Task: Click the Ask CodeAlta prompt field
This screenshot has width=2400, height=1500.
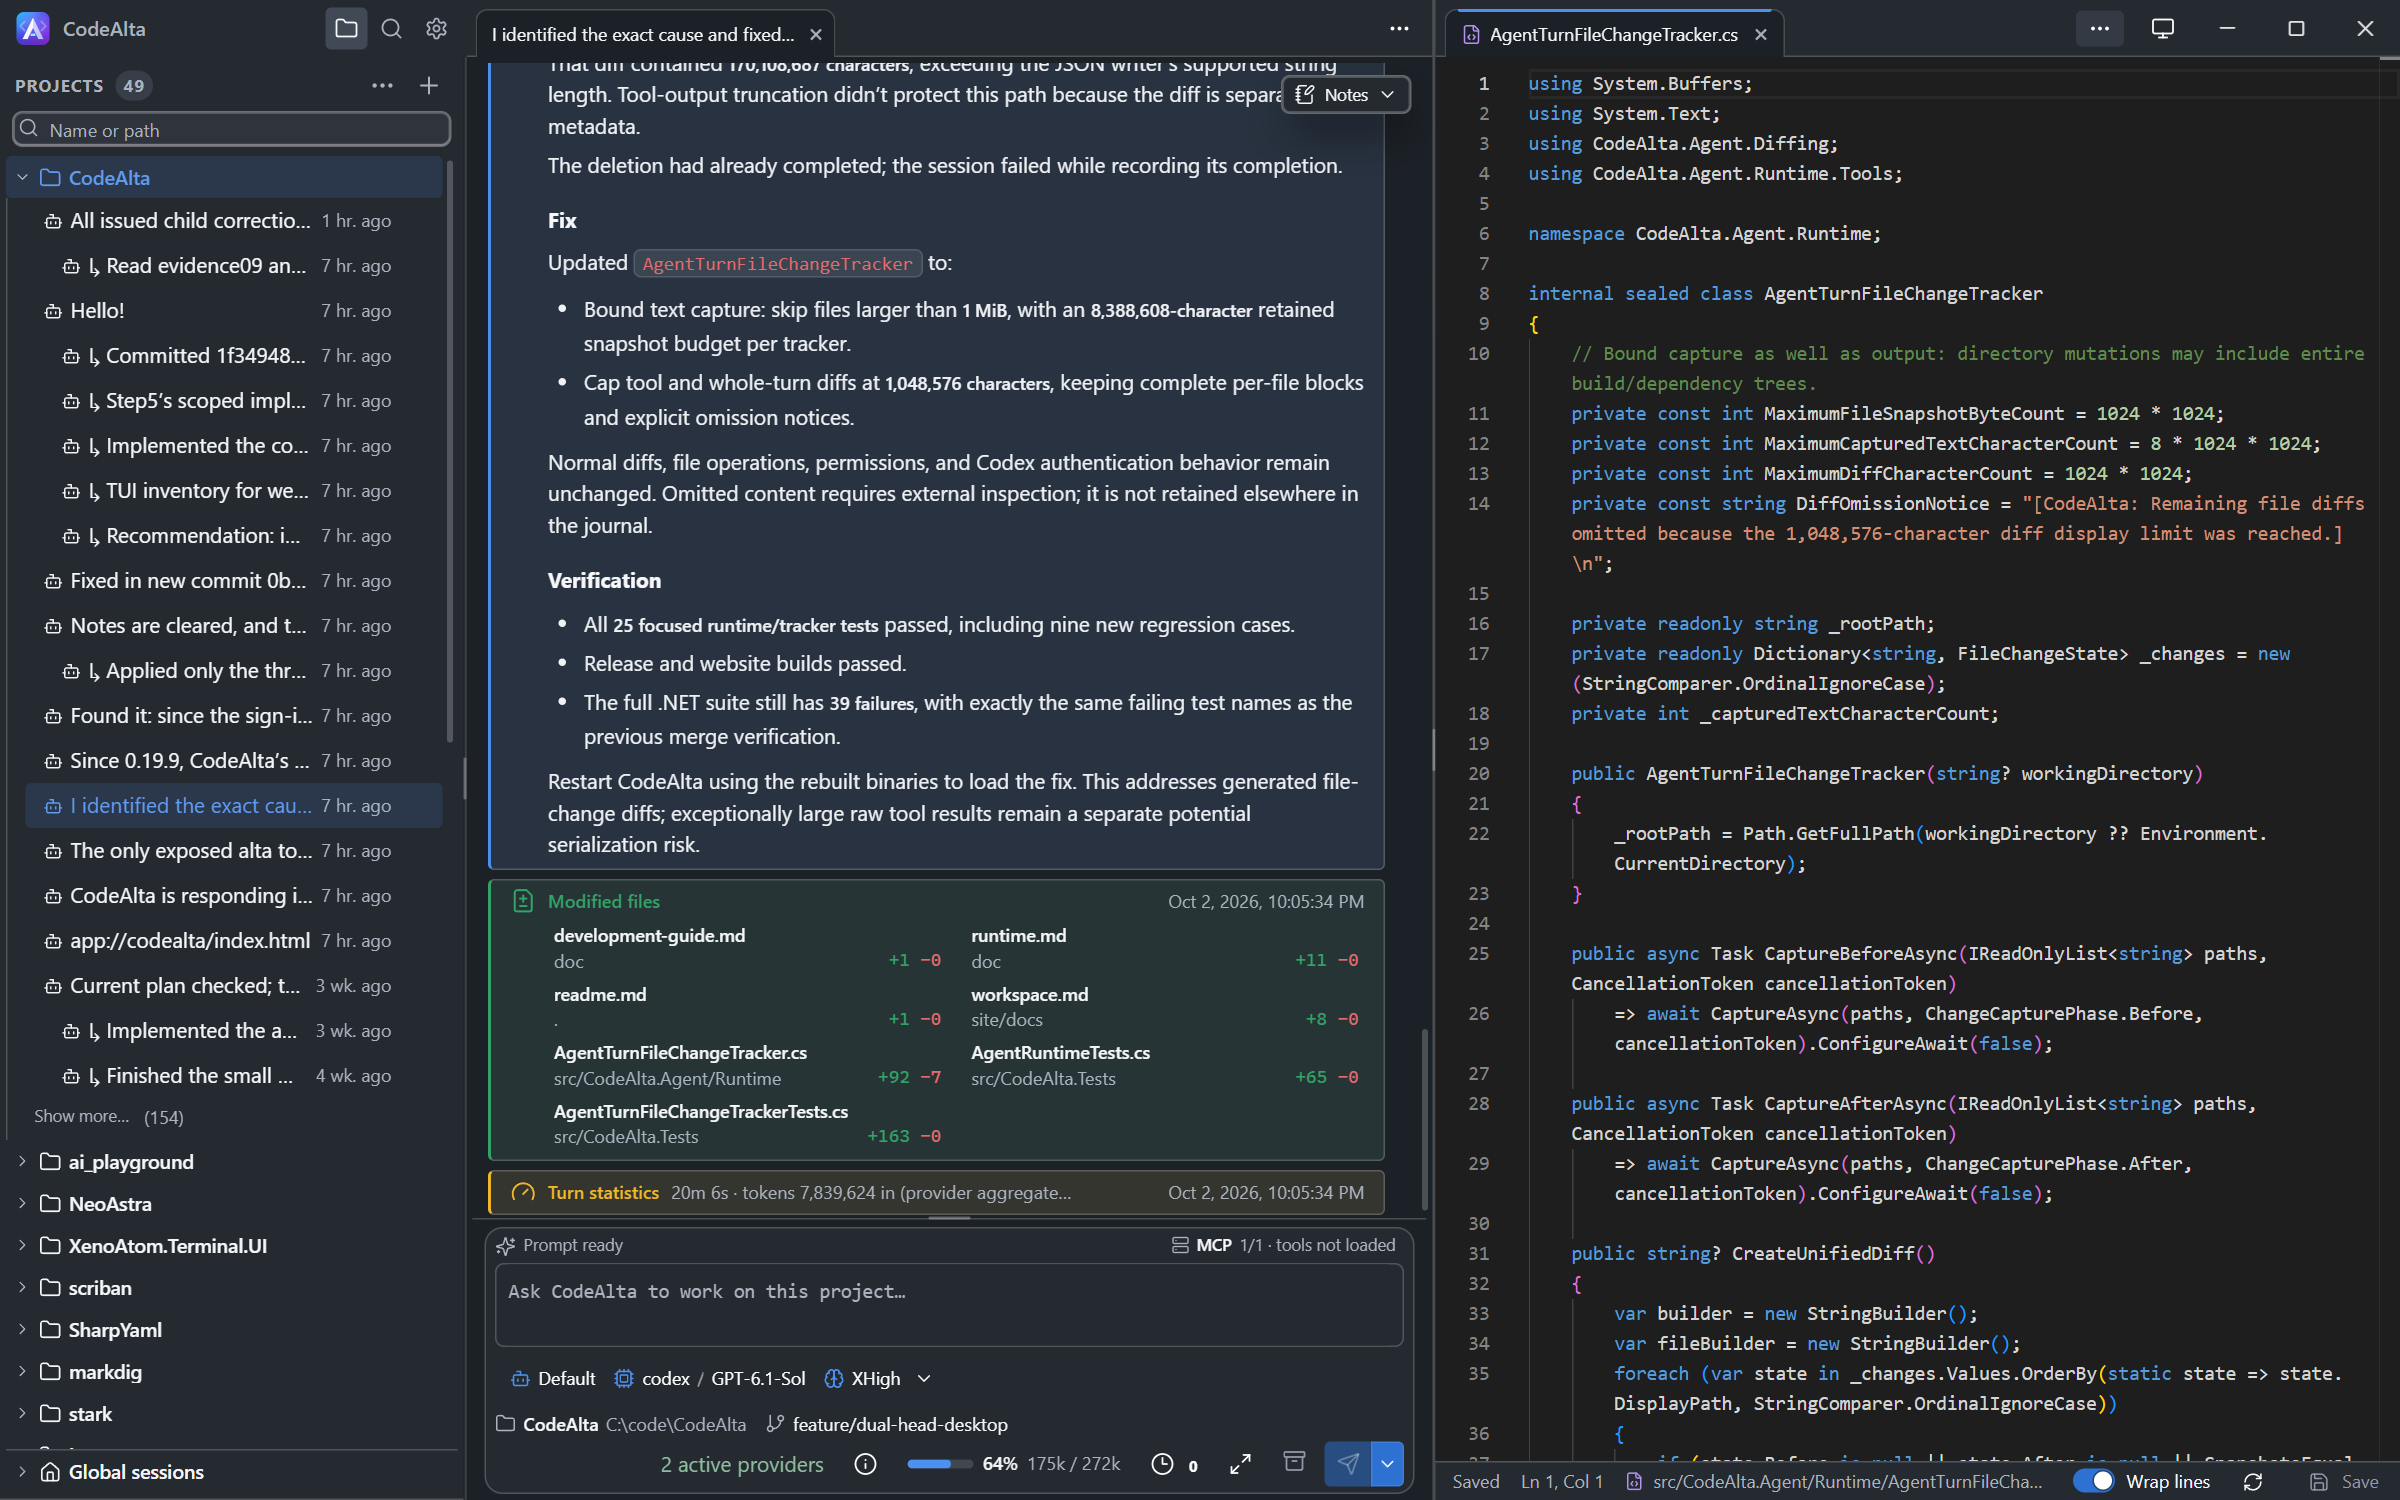Action: tap(949, 1305)
